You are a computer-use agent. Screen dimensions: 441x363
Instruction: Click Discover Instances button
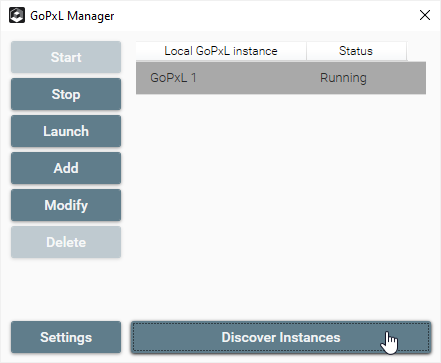tap(281, 337)
